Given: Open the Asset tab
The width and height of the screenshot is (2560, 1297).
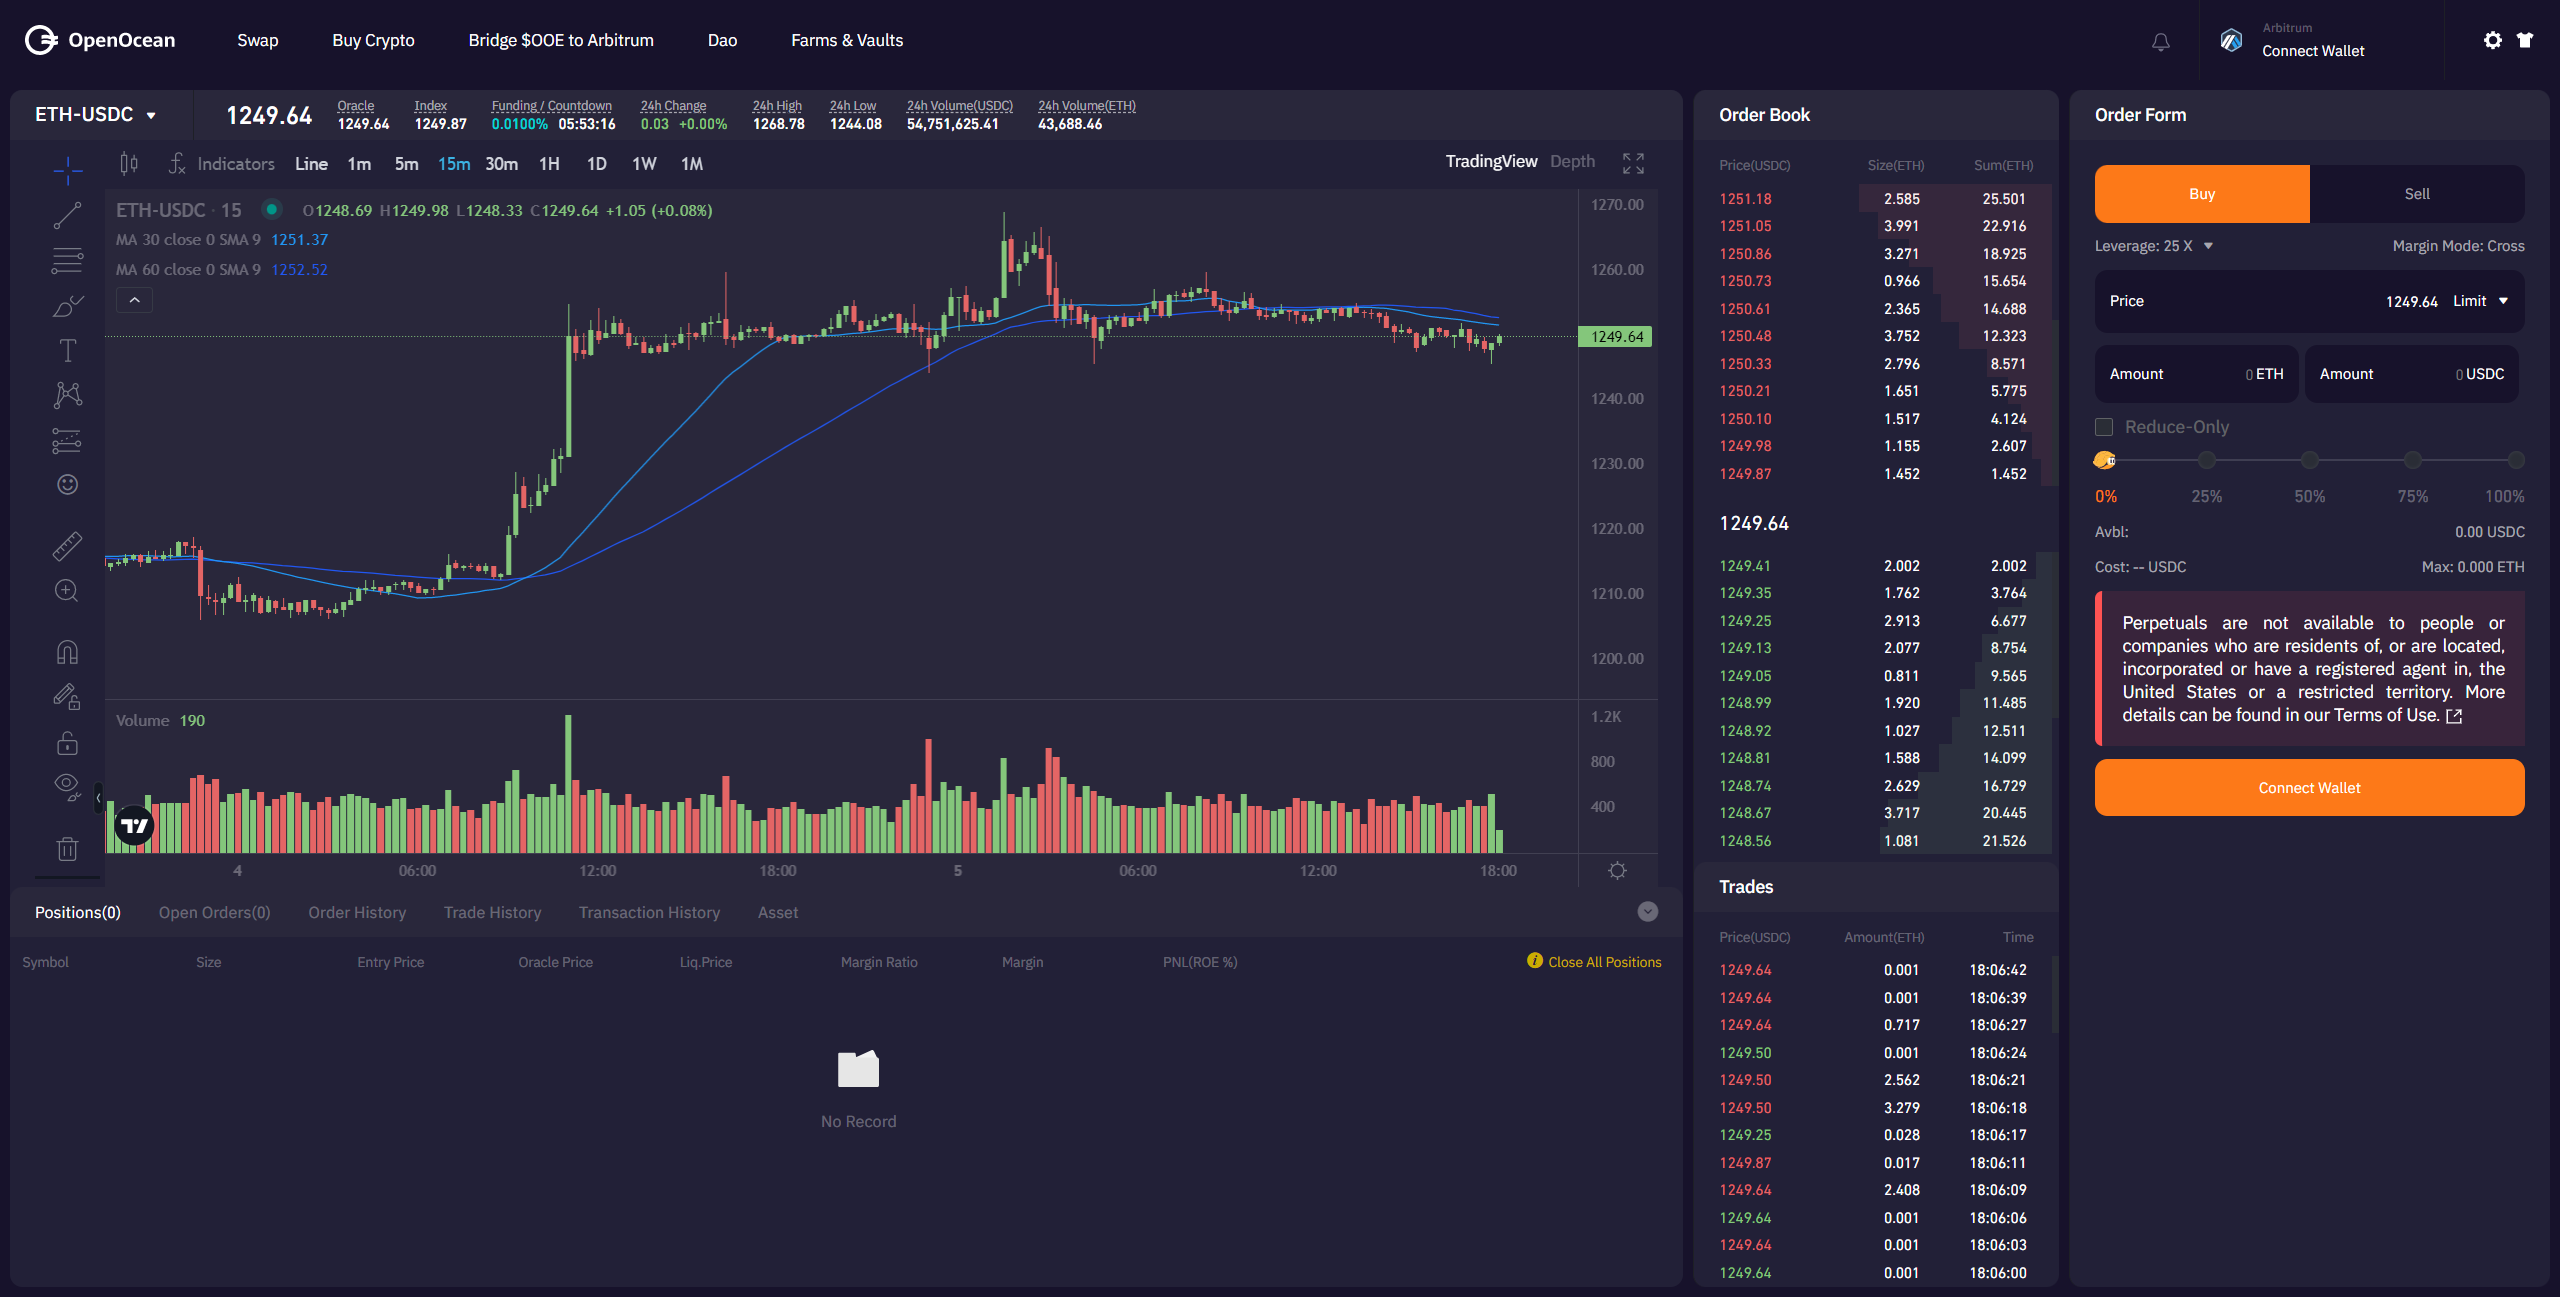Looking at the screenshot, I should coord(778,912).
